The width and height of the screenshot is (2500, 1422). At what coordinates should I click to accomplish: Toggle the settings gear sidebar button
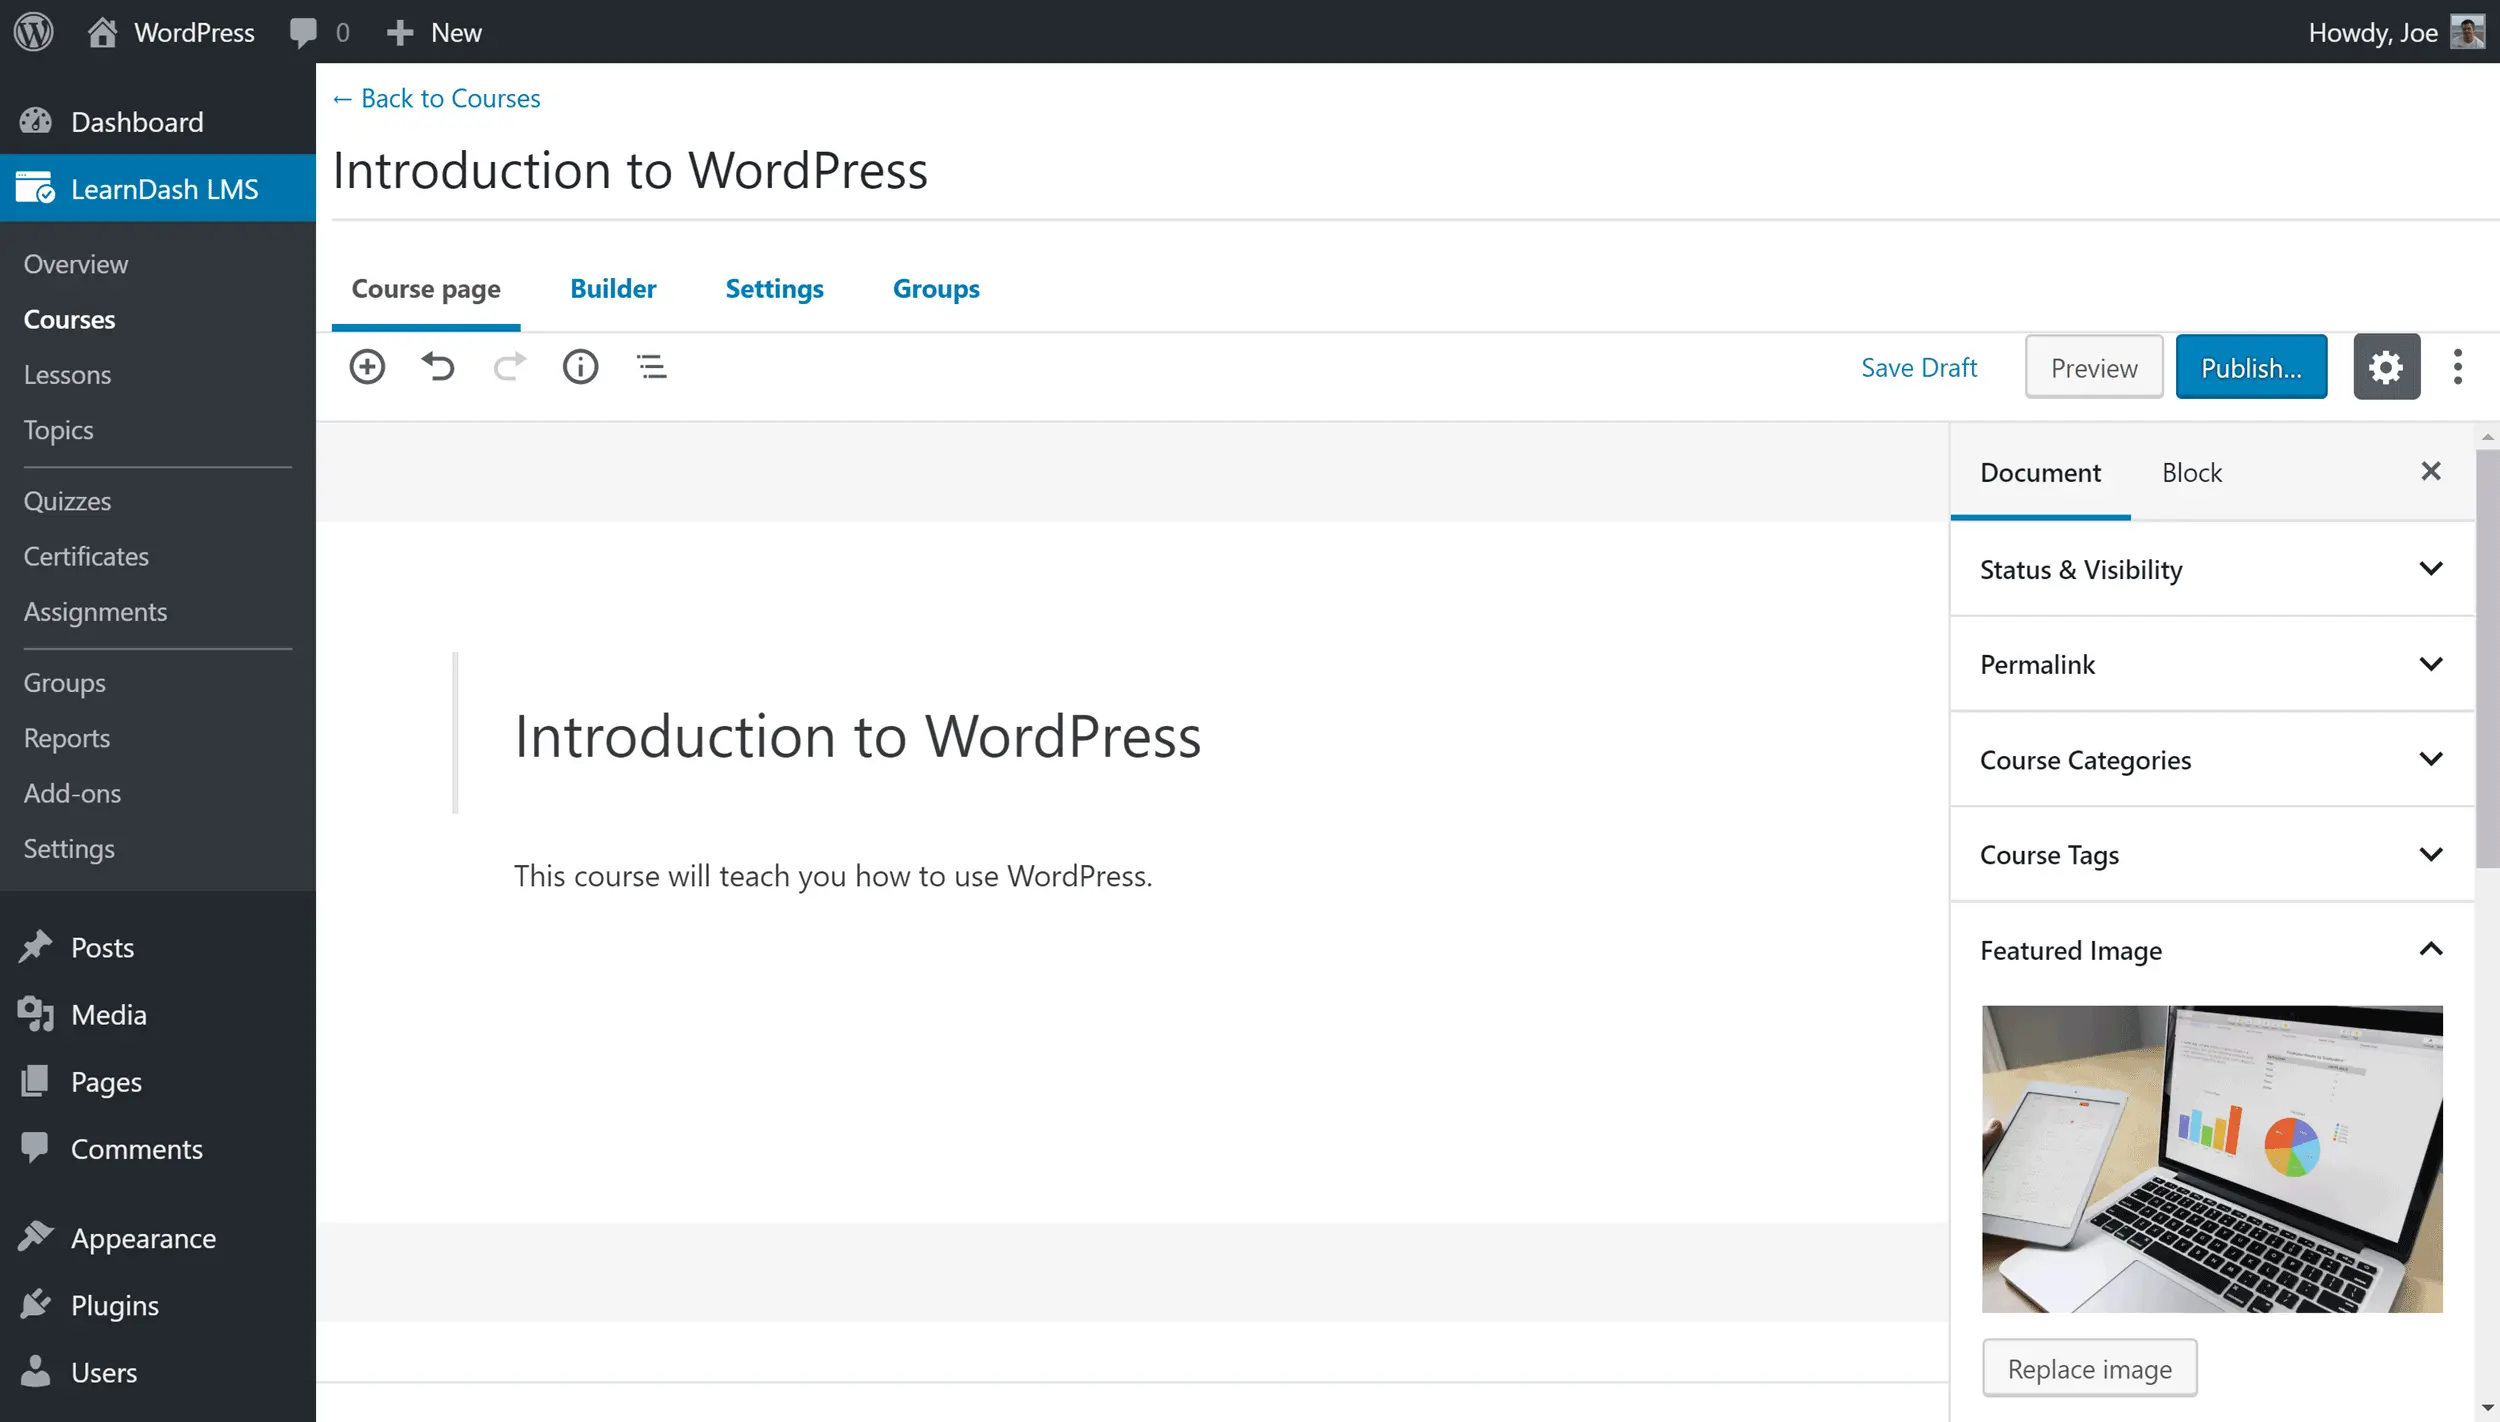point(2386,367)
